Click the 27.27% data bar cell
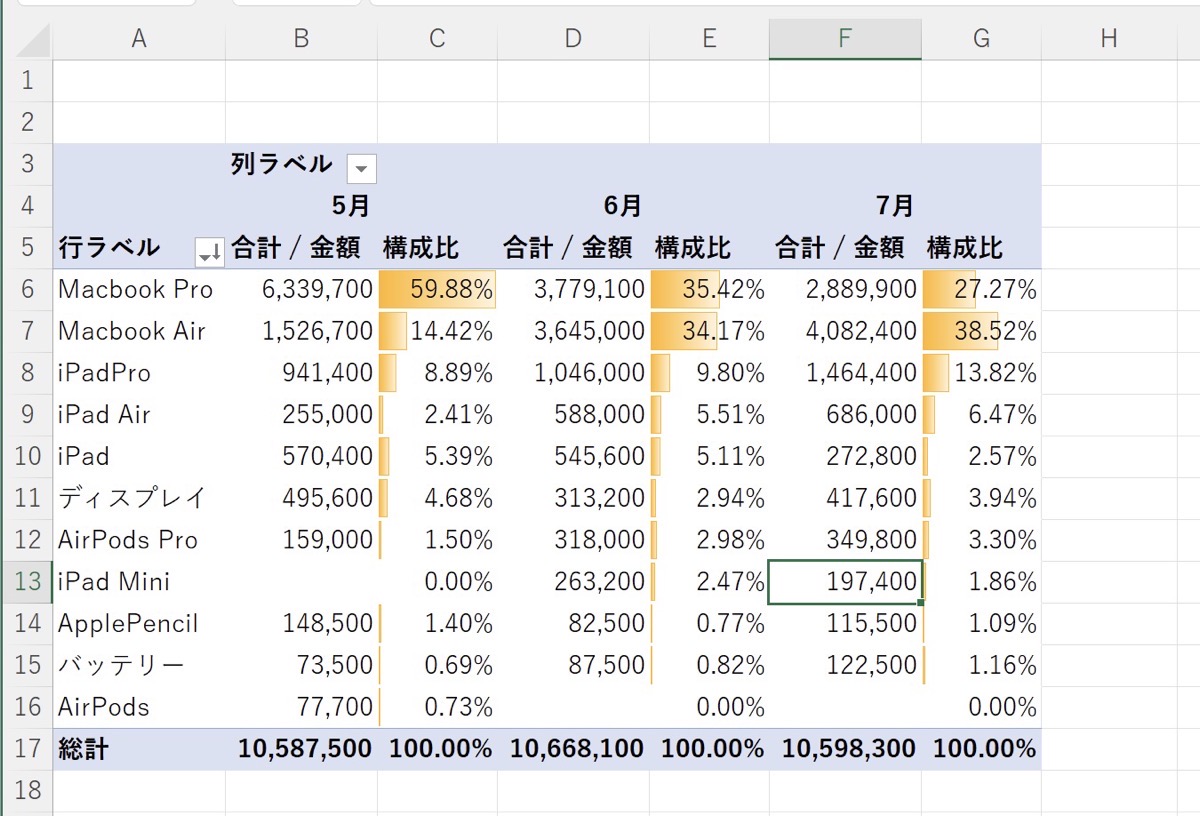The height and width of the screenshot is (816, 1200). [981, 289]
